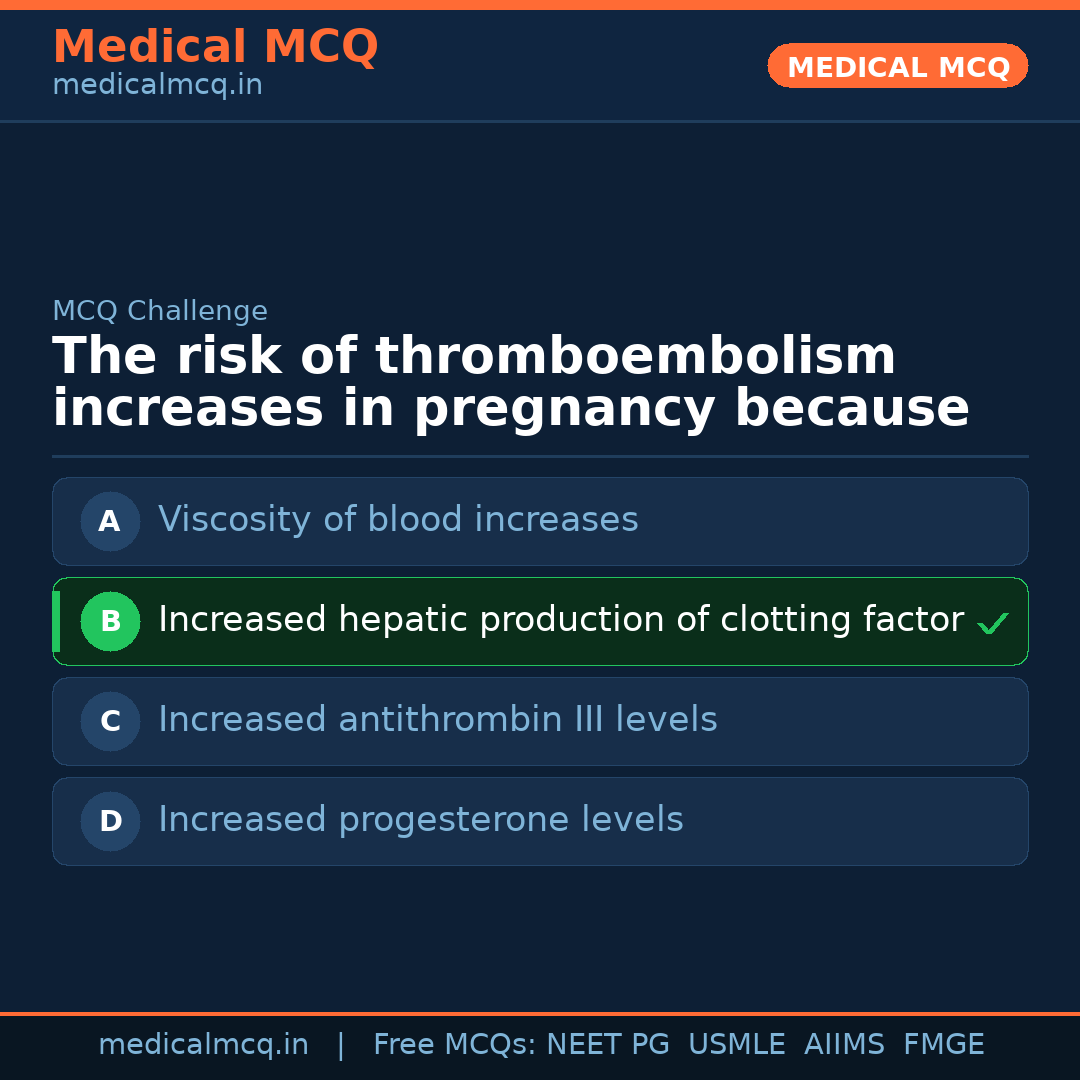The width and height of the screenshot is (1080, 1080).
Task: Open medicalmcq.in link under header title
Action: pyautogui.click(x=157, y=86)
